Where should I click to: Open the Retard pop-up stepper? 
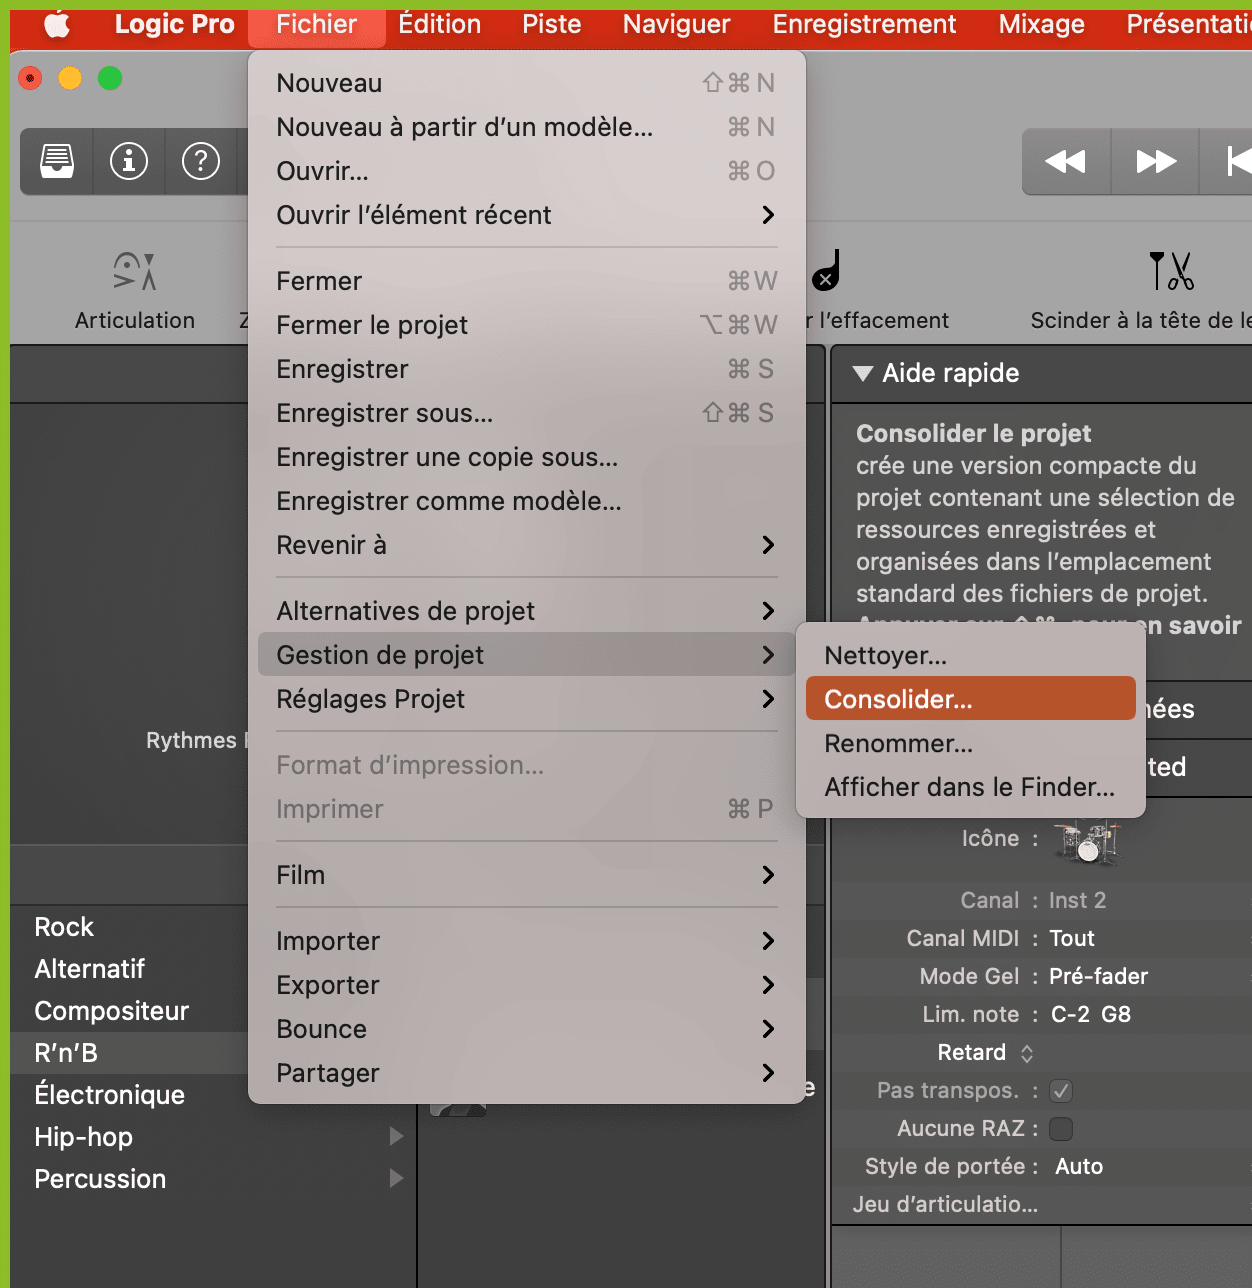tap(1027, 1053)
